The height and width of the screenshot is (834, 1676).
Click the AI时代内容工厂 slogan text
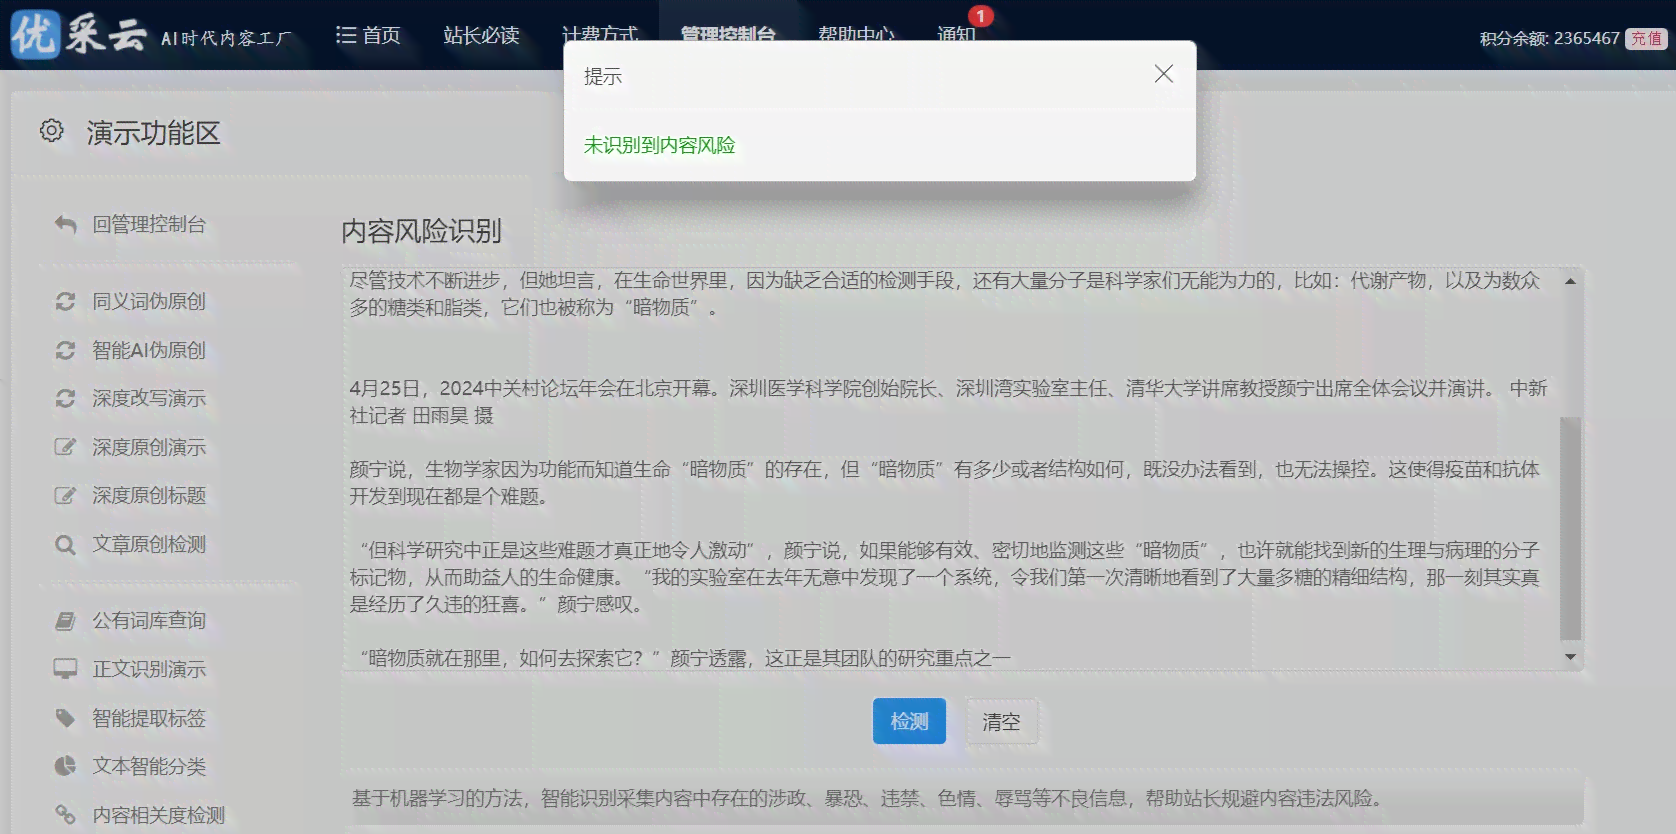[226, 38]
